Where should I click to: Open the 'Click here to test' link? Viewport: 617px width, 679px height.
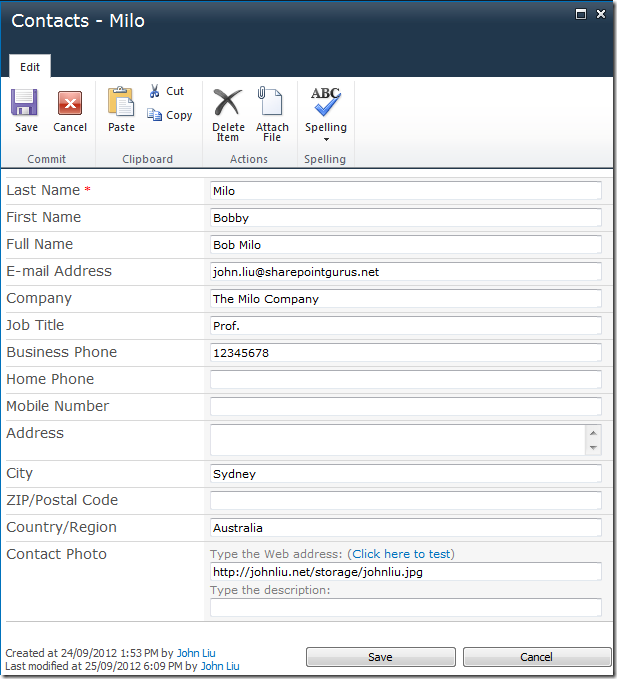click(401, 554)
